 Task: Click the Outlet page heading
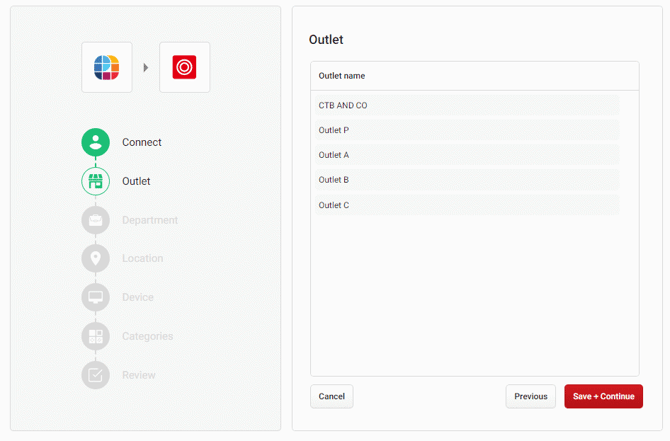click(x=326, y=40)
